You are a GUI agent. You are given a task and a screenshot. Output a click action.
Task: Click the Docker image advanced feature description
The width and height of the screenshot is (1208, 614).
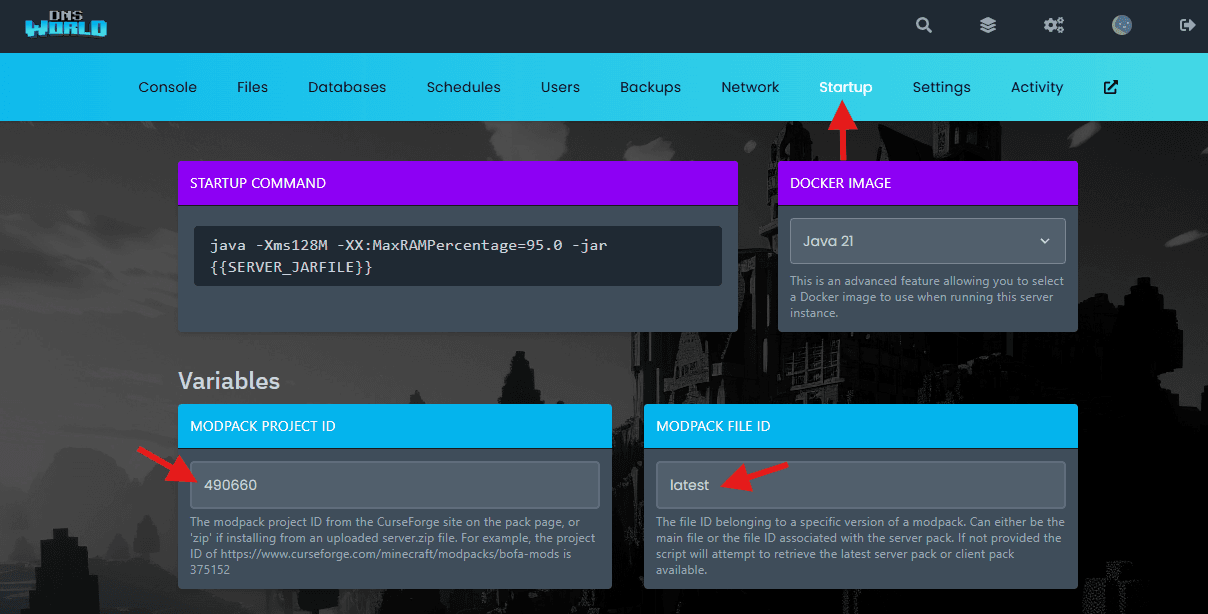point(927,297)
